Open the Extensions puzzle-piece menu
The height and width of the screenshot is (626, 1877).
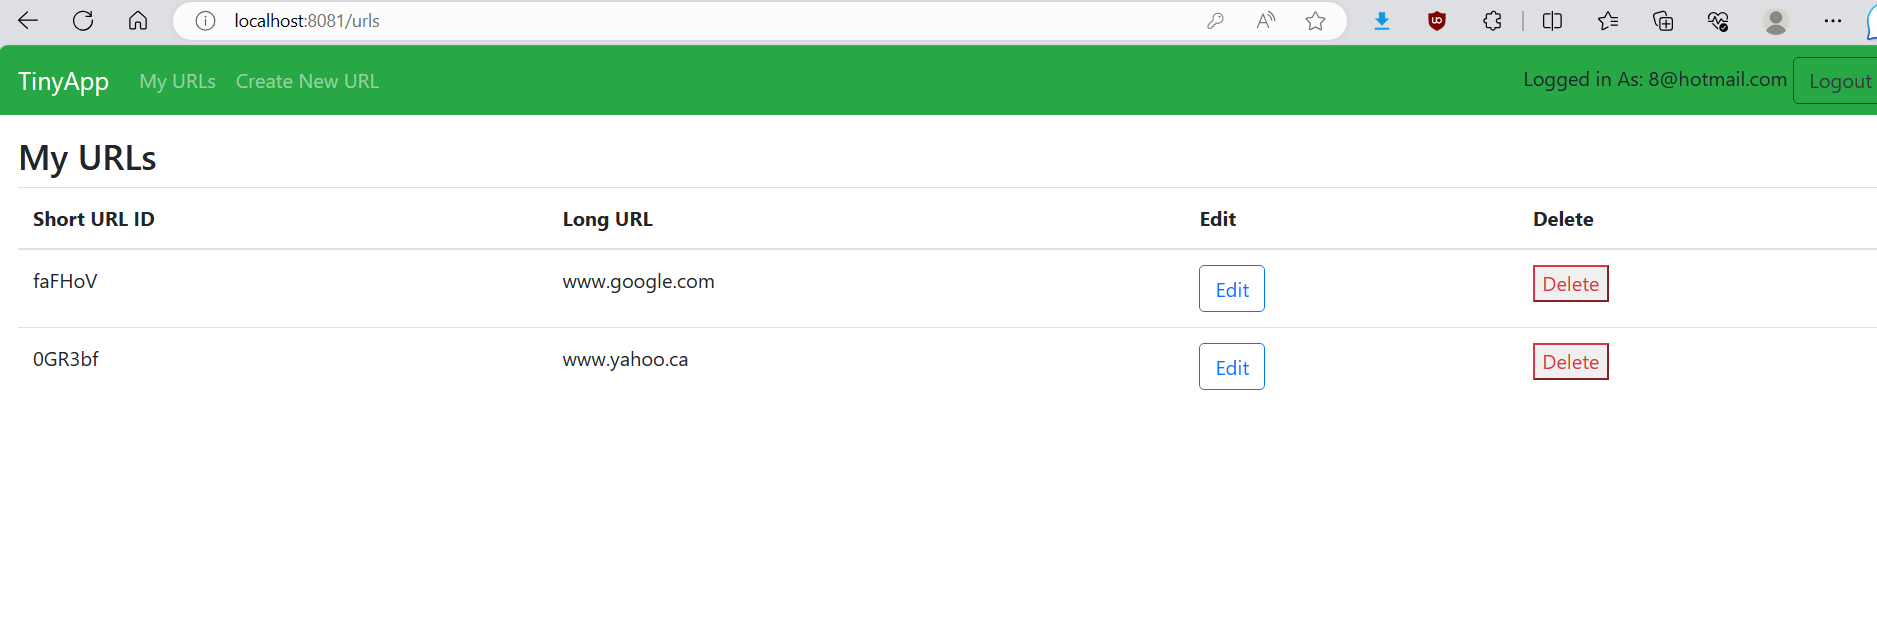click(1492, 20)
